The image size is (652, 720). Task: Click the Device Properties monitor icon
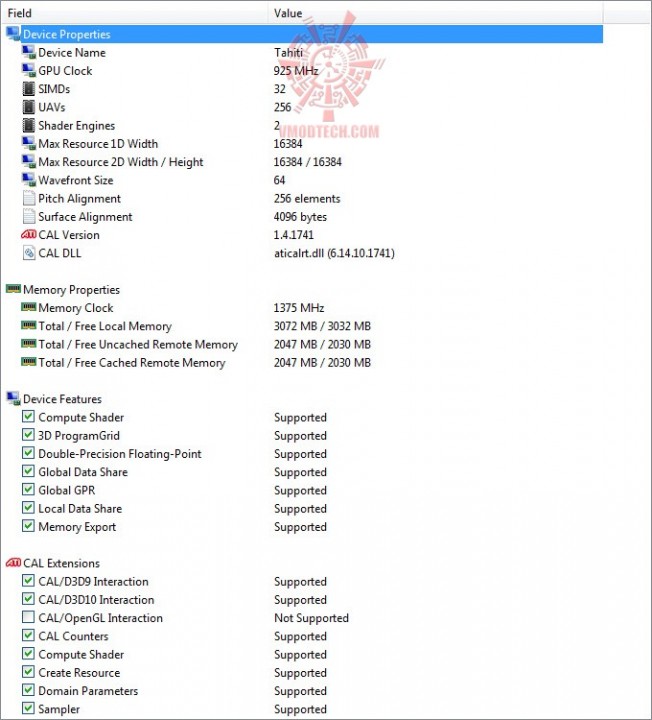click(13, 34)
